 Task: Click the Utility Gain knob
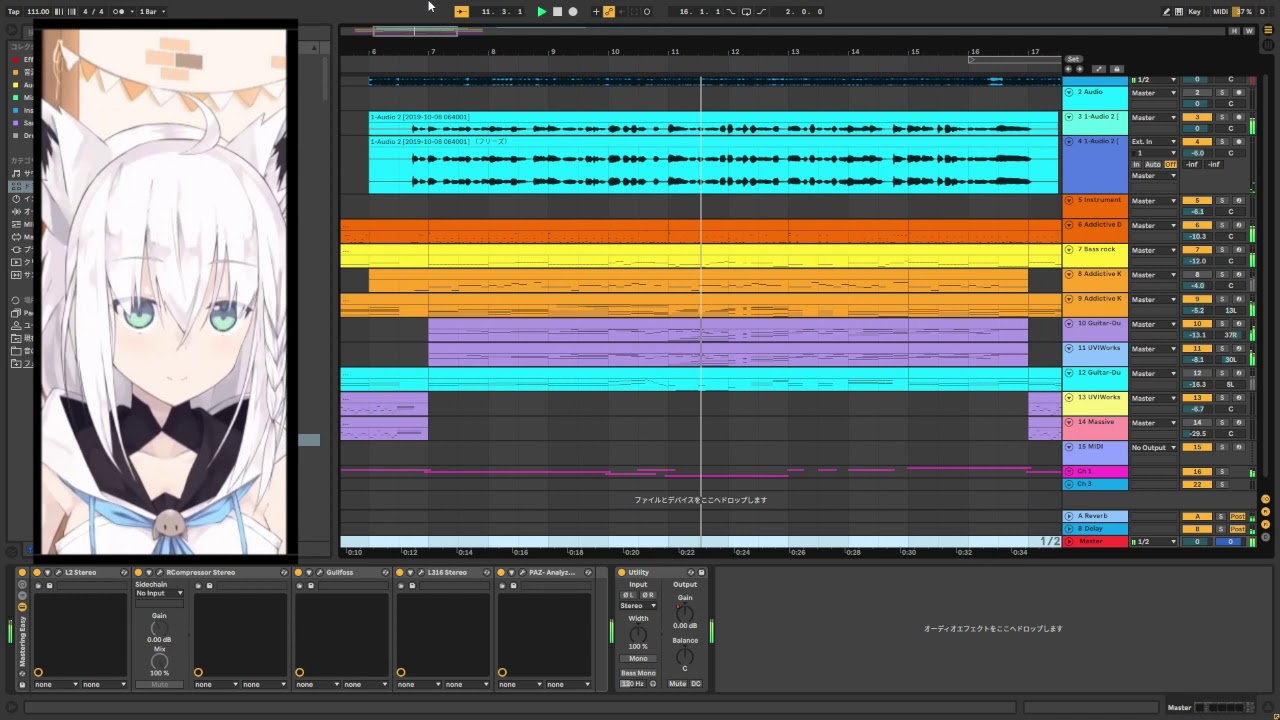(685, 612)
